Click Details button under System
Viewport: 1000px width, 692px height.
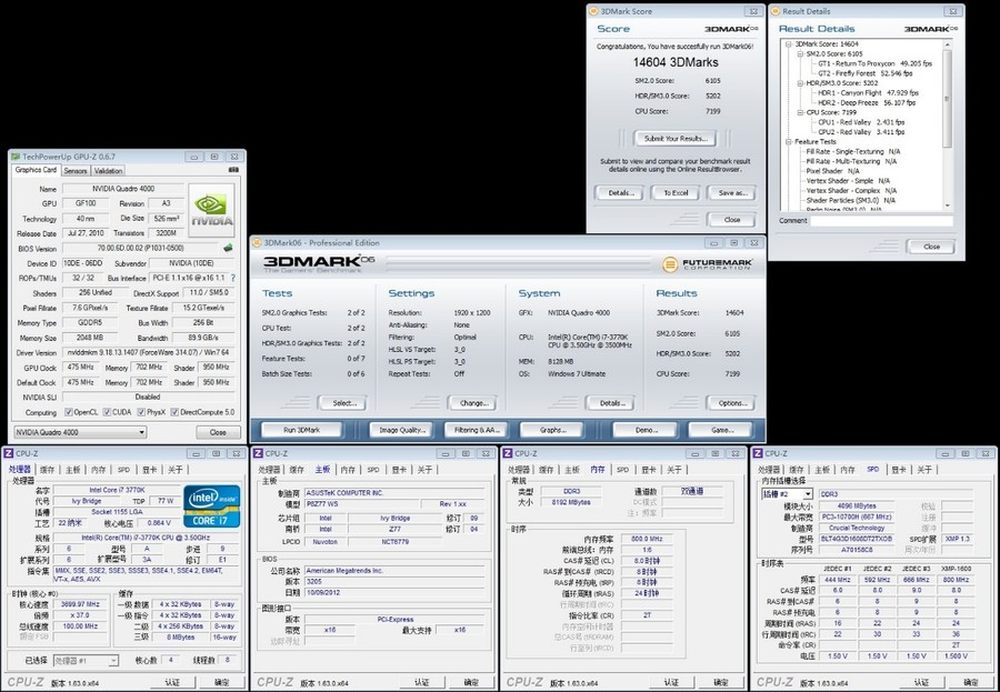coord(610,403)
